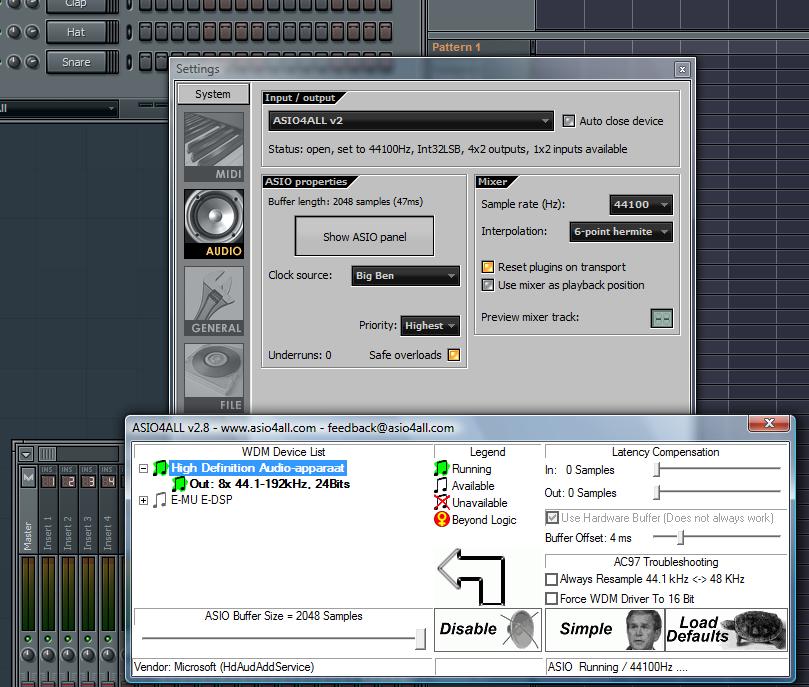Select the High Definition Audio-apparaat device row
This screenshot has width=809, height=687.
coord(257,468)
